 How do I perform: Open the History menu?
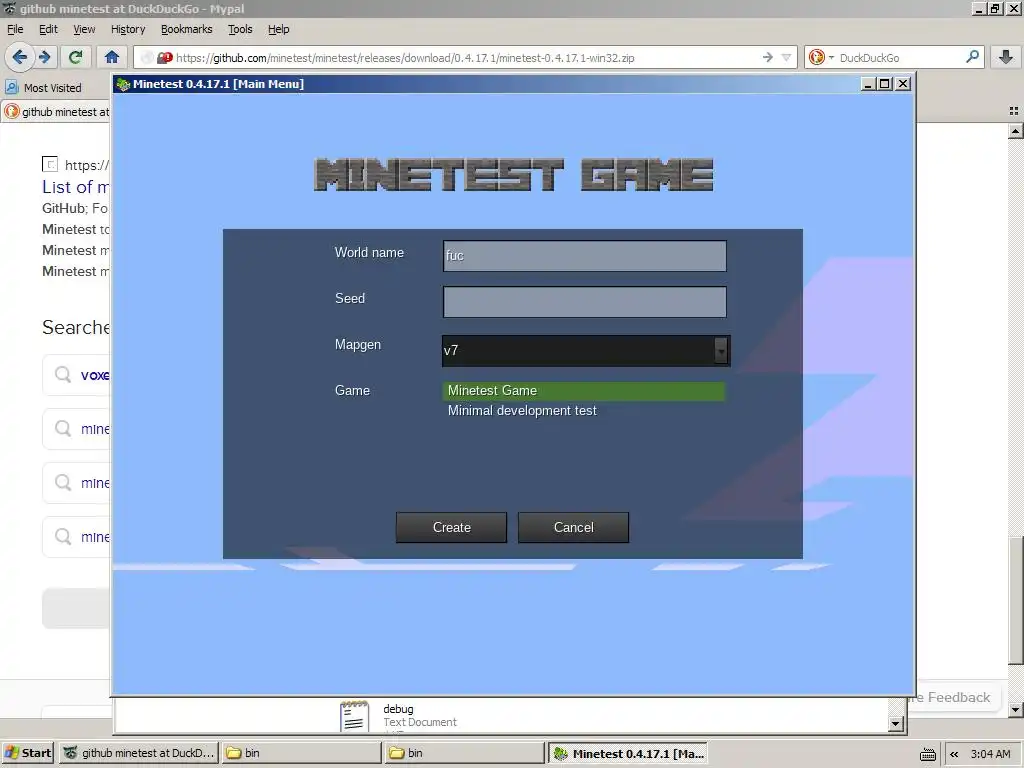click(128, 29)
